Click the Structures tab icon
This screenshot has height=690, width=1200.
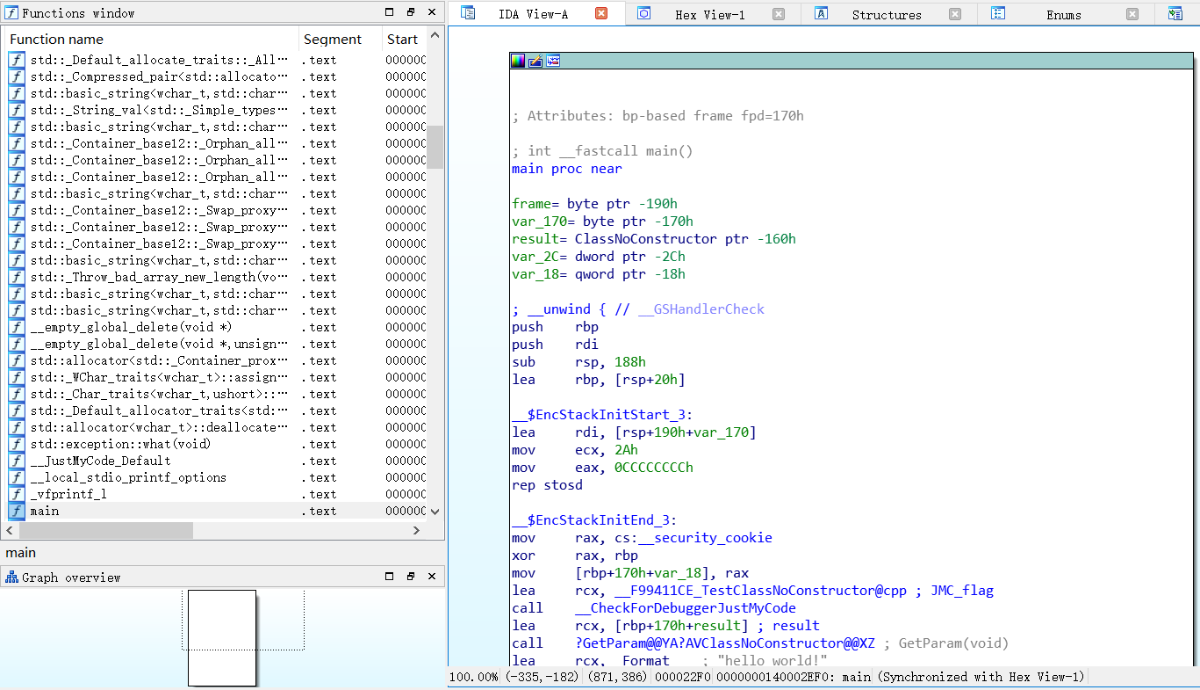pos(821,14)
